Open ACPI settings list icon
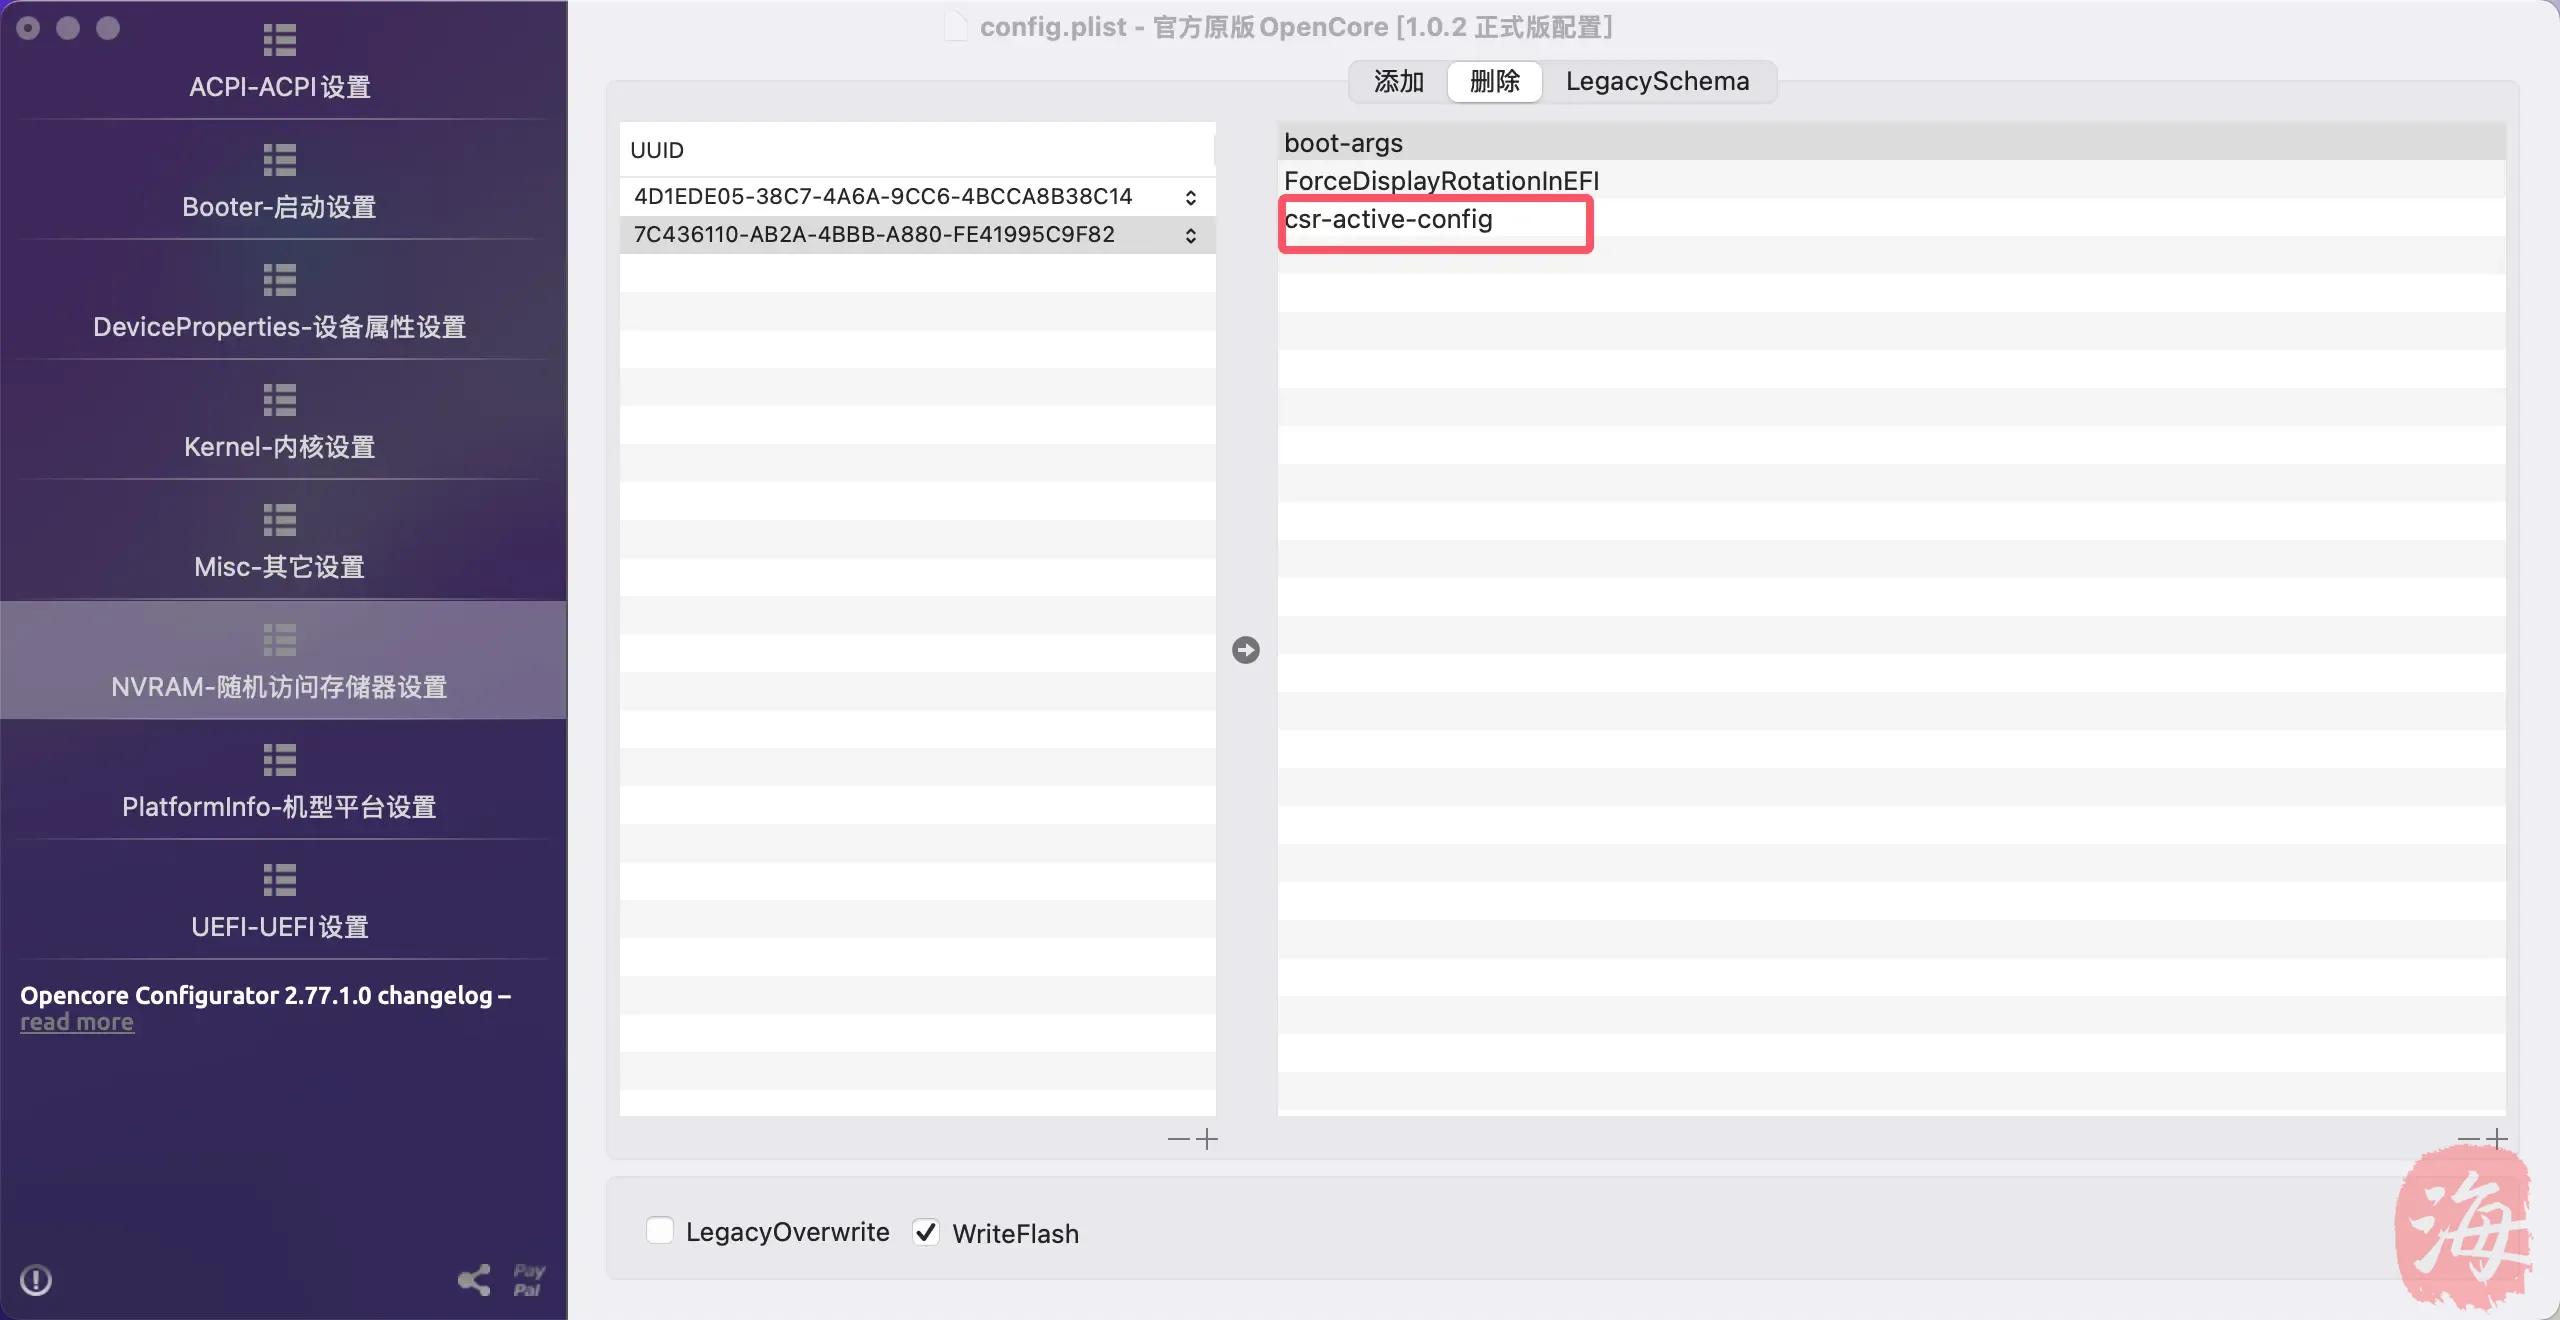2560x1320 pixels. [280, 40]
